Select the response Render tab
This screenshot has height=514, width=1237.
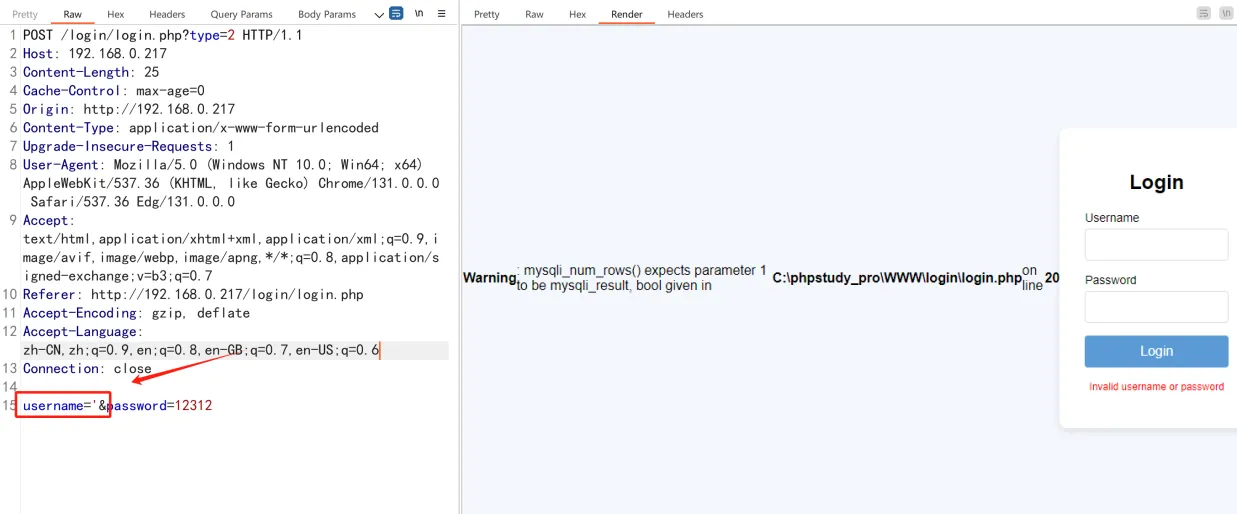[627, 15]
